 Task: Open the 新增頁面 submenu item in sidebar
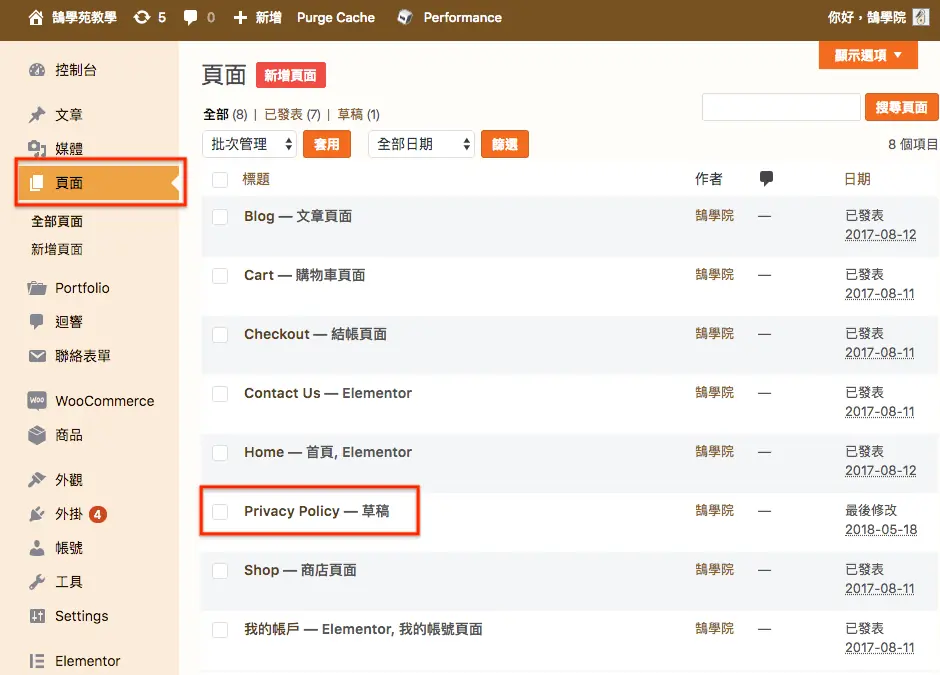[x=57, y=249]
